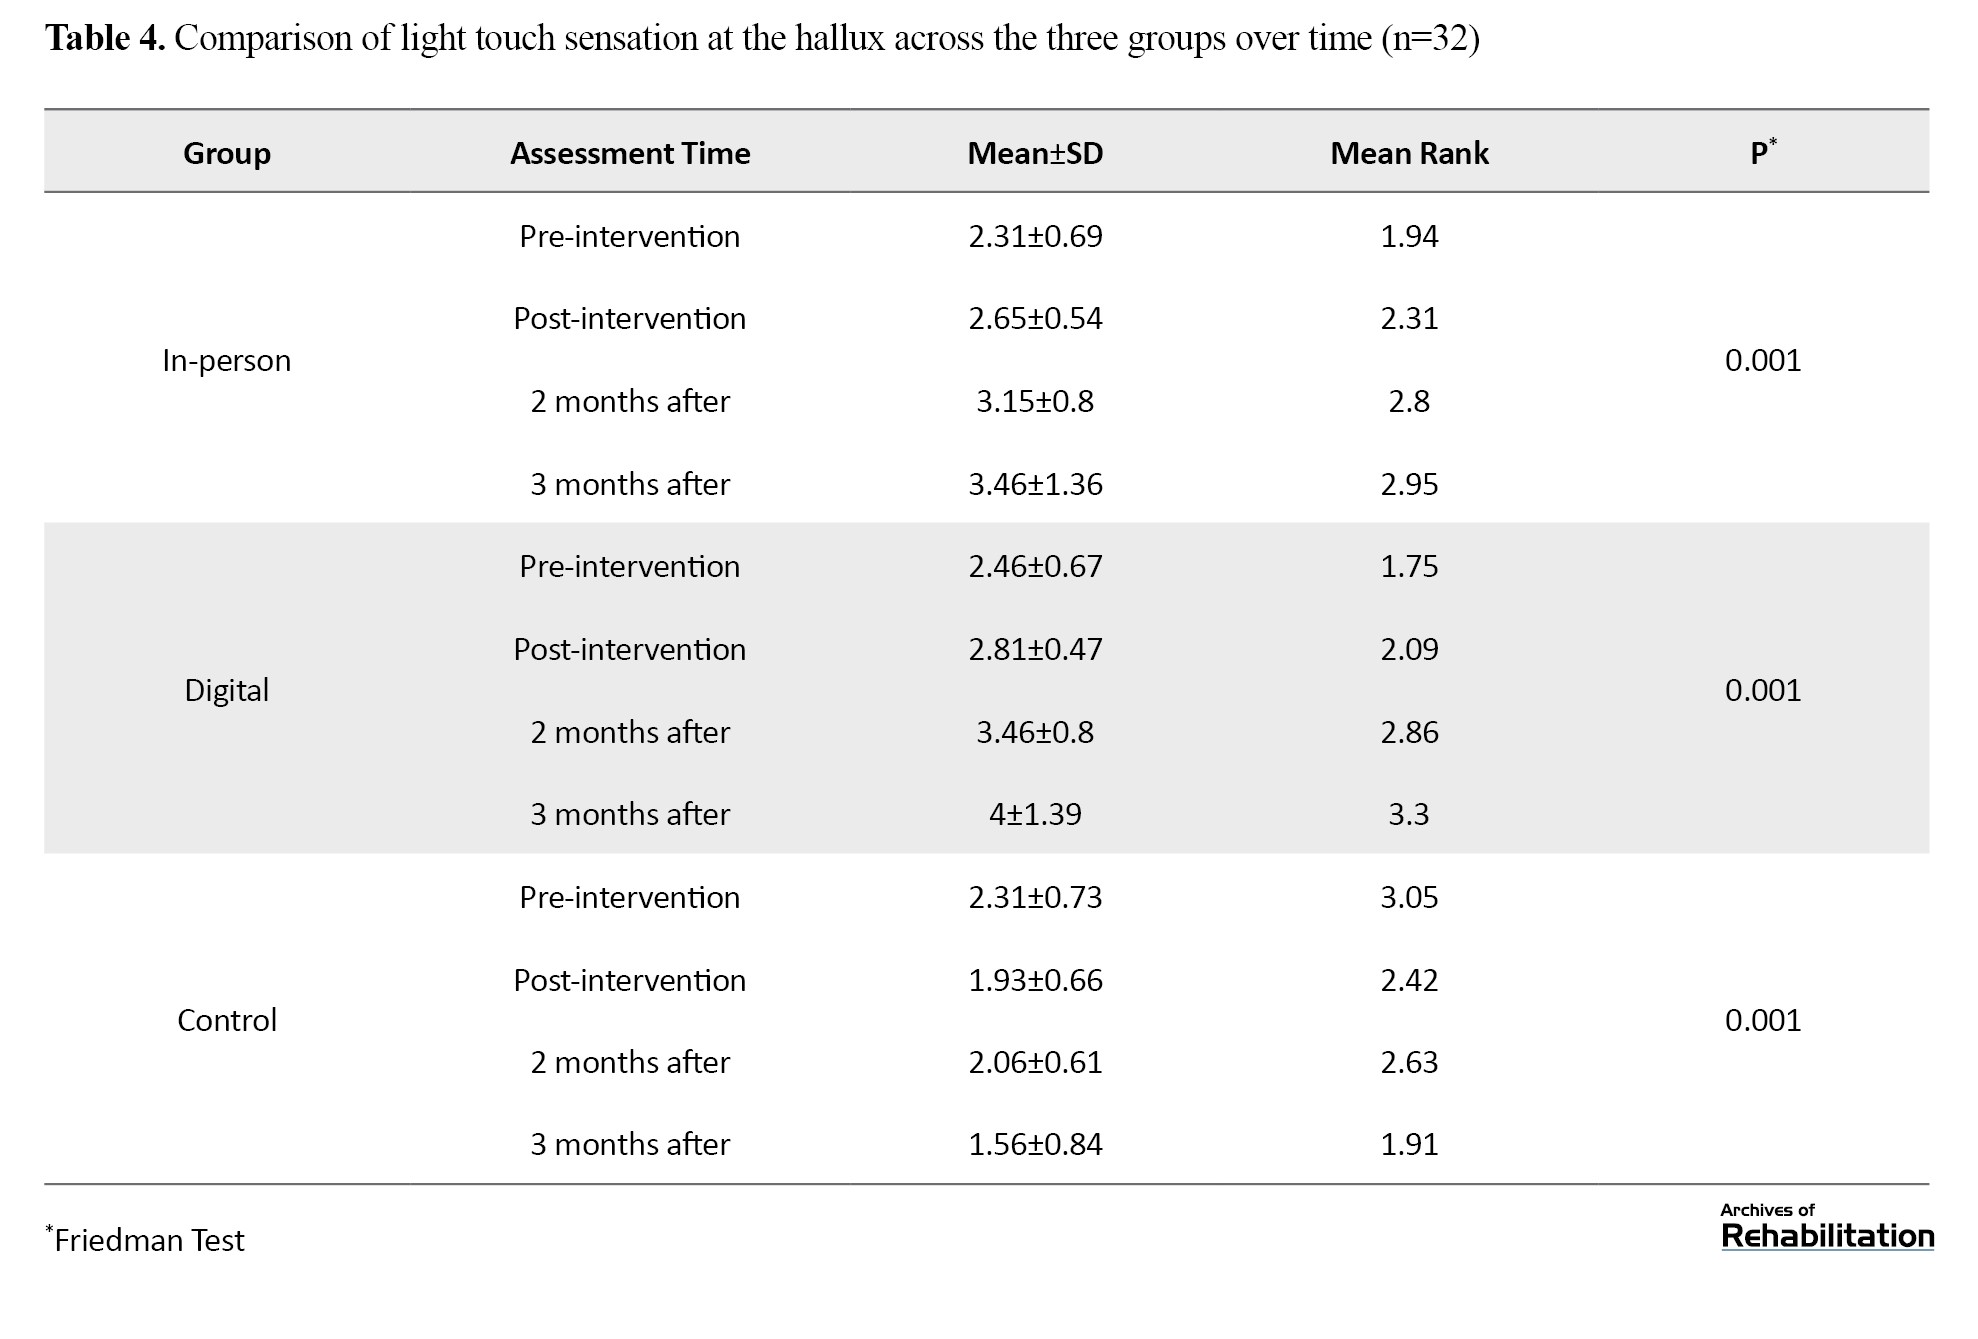Image resolution: width=1978 pixels, height=1339 pixels.
Task: Click the Friedman Test footnote
Action: [146, 1240]
